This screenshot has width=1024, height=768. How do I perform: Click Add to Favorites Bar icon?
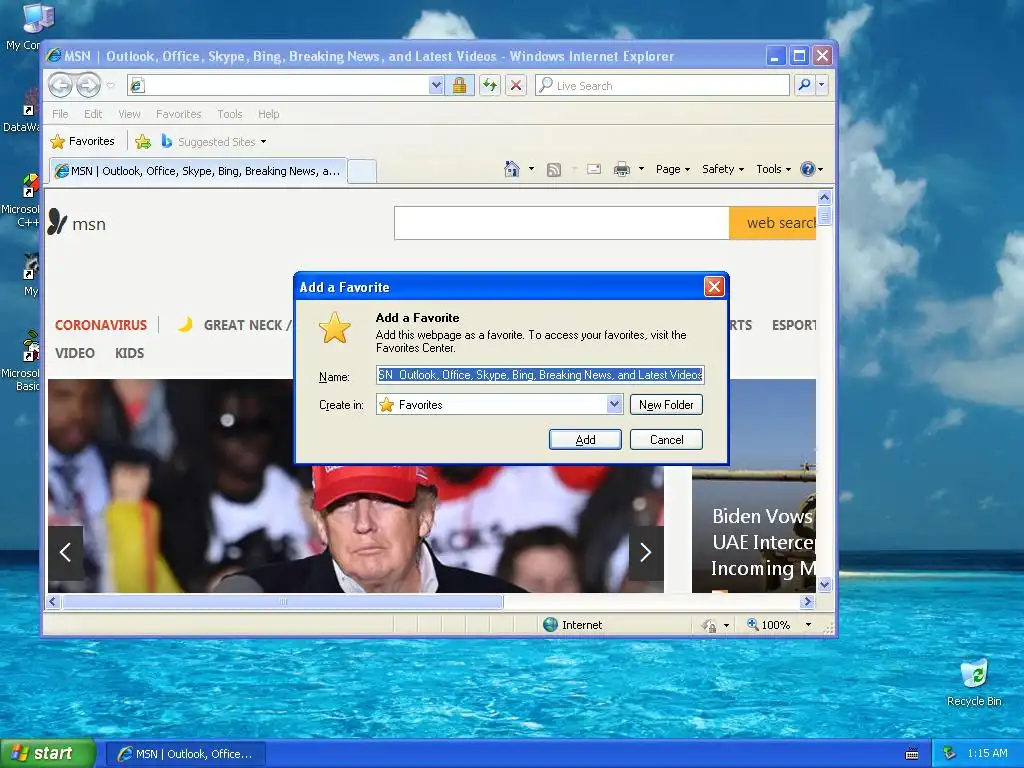point(143,141)
